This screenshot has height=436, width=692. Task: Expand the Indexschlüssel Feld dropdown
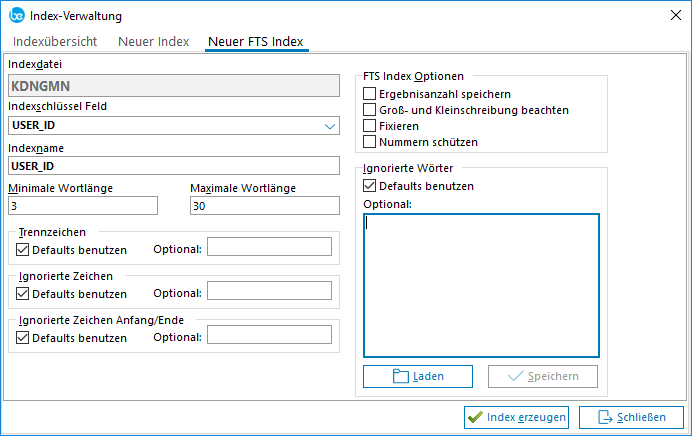(330, 127)
